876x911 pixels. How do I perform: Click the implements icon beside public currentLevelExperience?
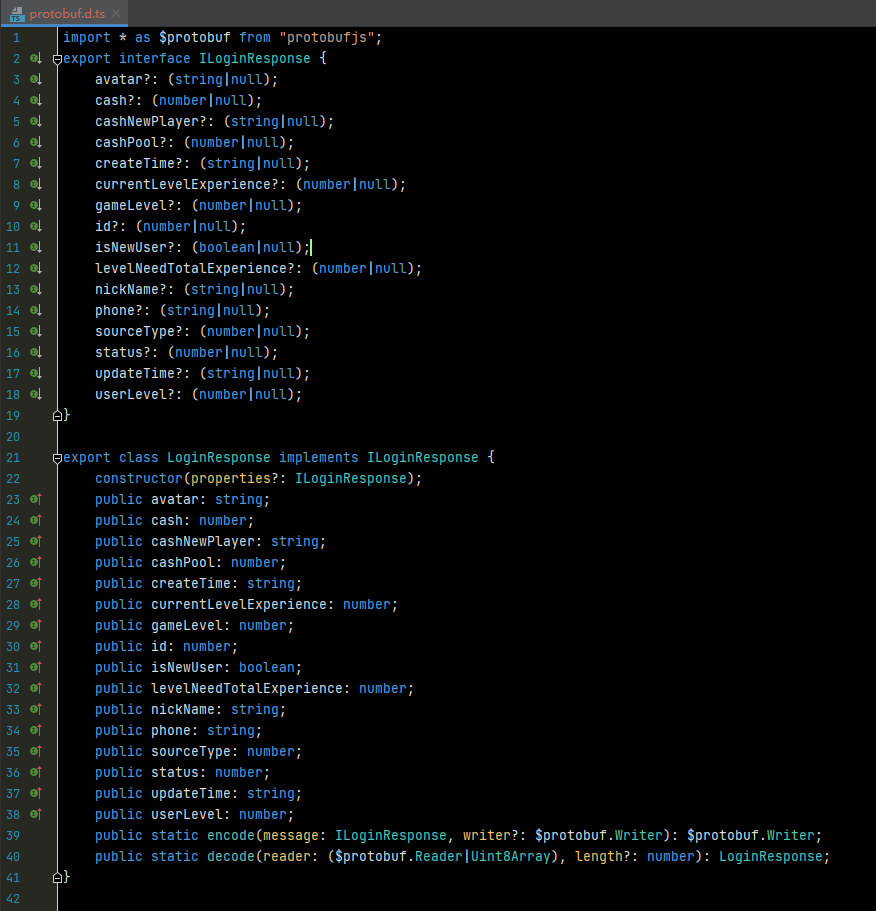click(x=35, y=604)
